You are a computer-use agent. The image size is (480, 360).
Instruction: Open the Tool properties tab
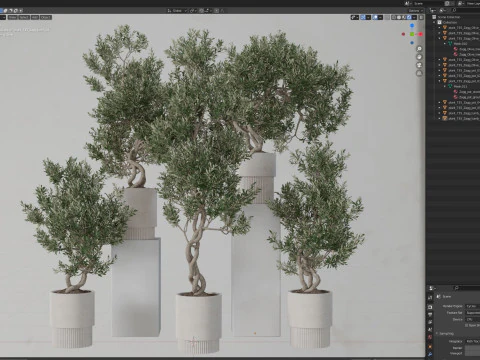[x=430, y=298]
